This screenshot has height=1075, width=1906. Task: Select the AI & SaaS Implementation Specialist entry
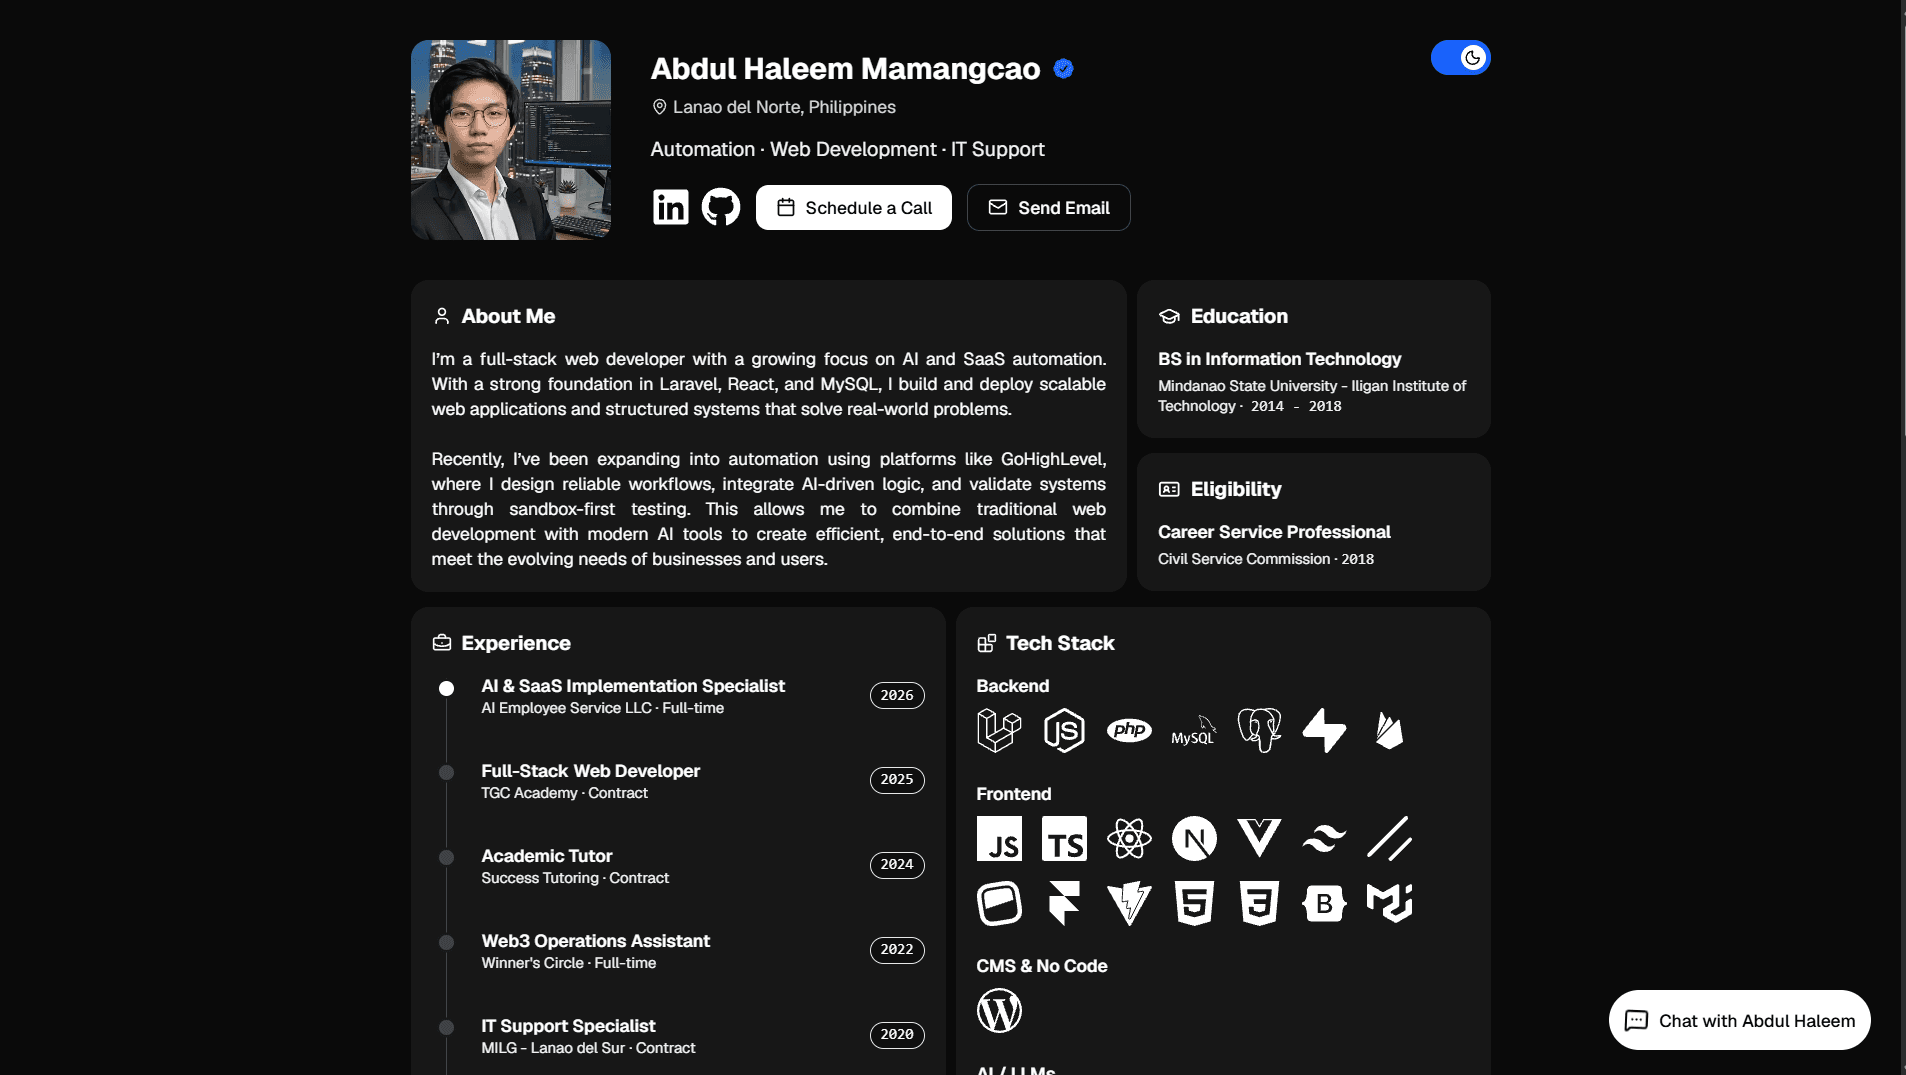click(x=632, y=696)
